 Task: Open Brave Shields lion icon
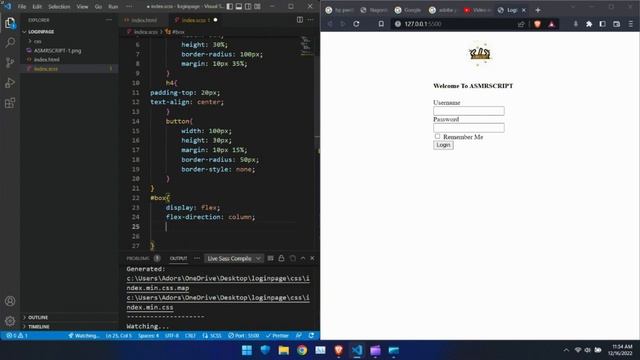[x=538, y=24]
